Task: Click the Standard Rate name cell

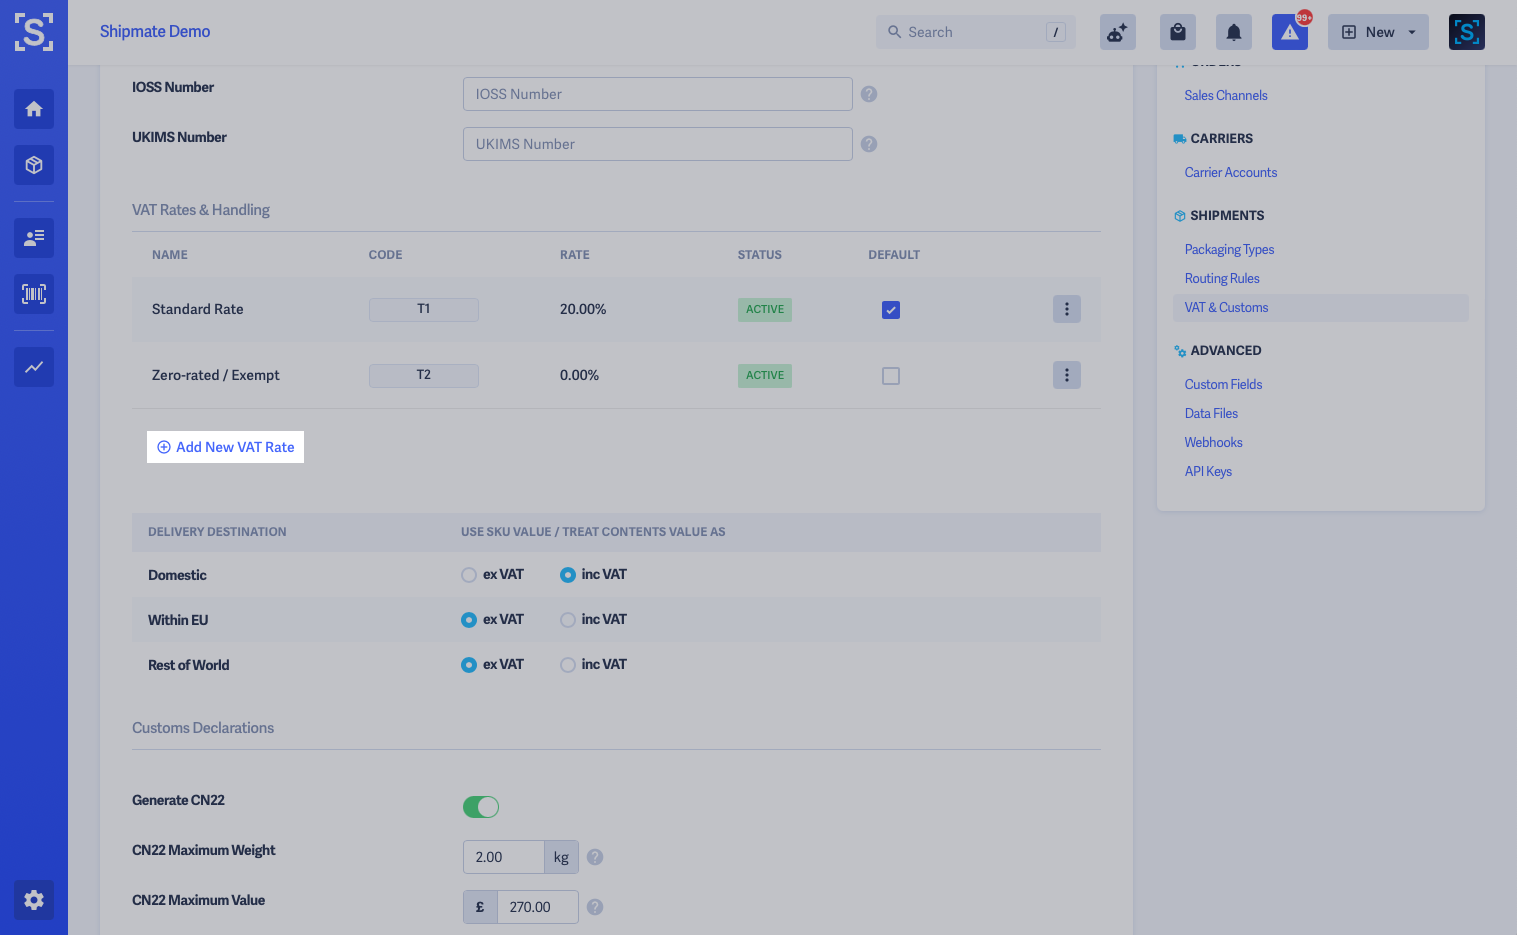Action: tap(198, 309)
